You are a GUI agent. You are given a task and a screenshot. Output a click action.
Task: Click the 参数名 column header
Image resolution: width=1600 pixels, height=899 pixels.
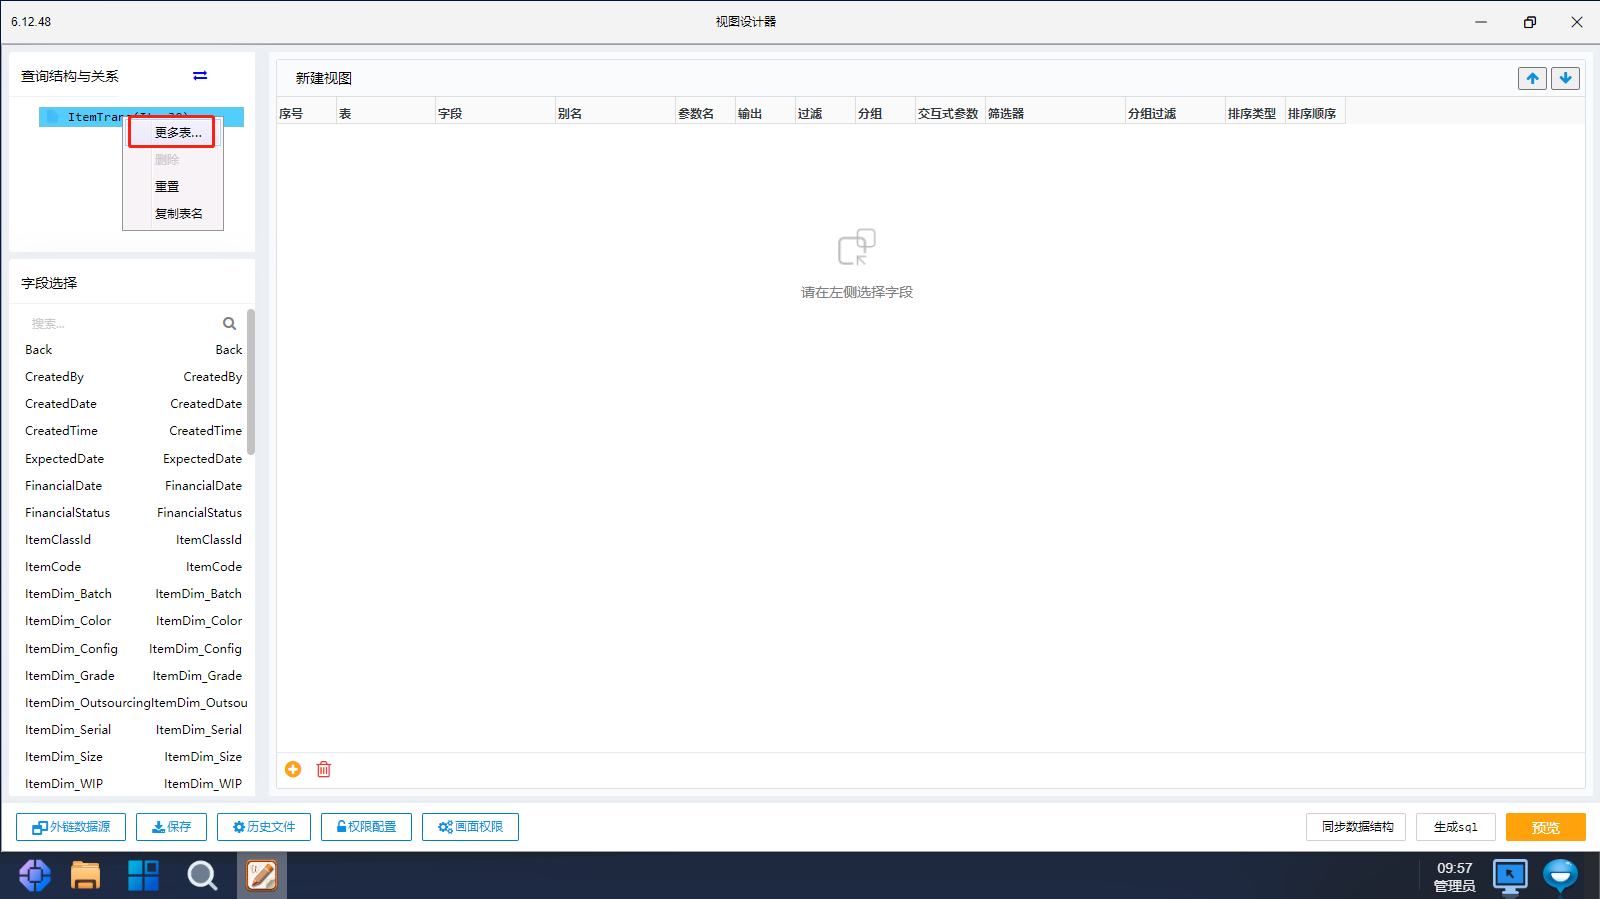[705, 113]
